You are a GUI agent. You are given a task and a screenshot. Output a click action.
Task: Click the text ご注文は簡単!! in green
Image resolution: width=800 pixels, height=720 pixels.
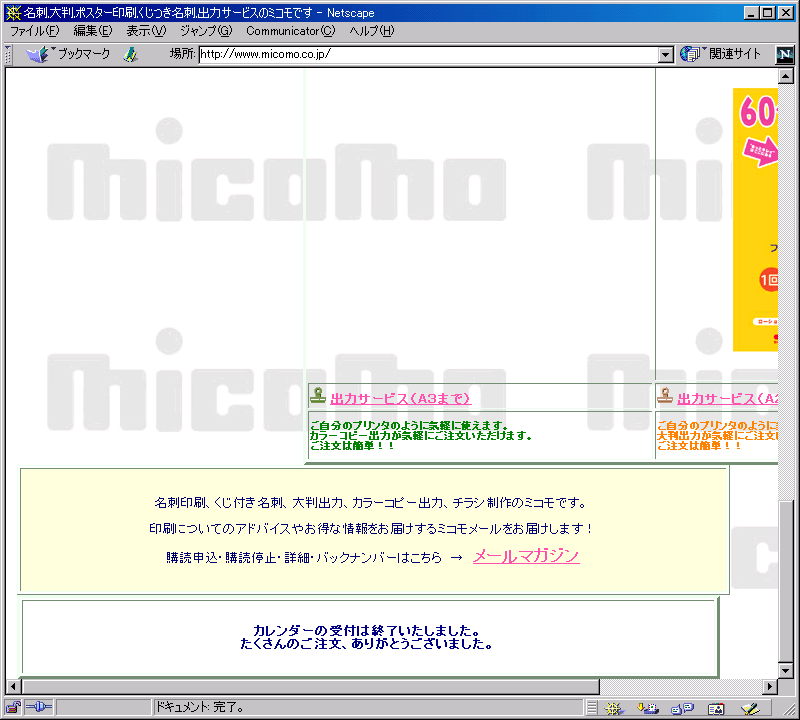pos(352,445)
